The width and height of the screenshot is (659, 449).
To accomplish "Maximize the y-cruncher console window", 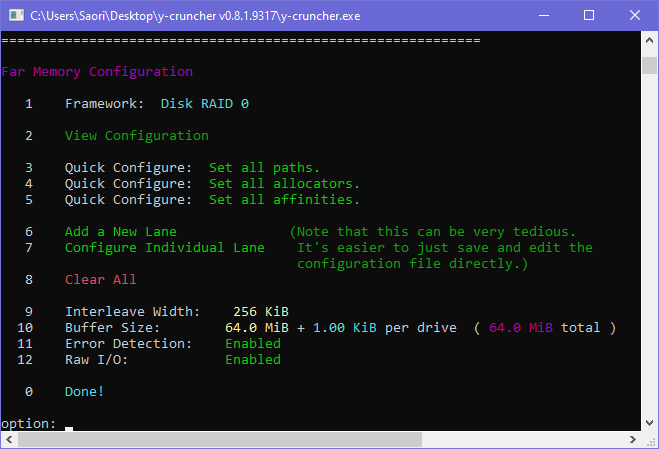I will point(588,15).
